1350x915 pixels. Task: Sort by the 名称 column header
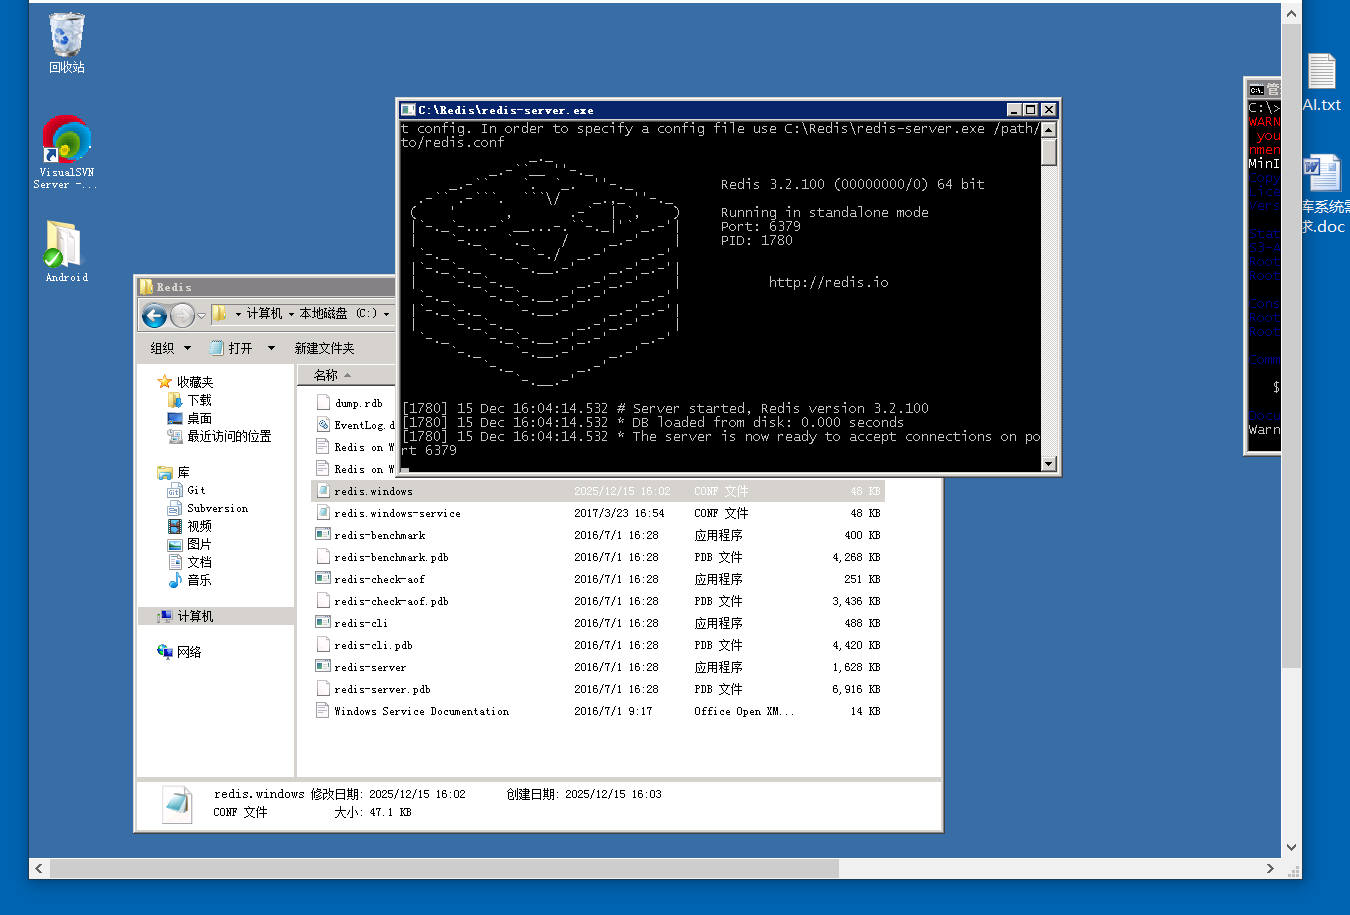click(347, 375)
